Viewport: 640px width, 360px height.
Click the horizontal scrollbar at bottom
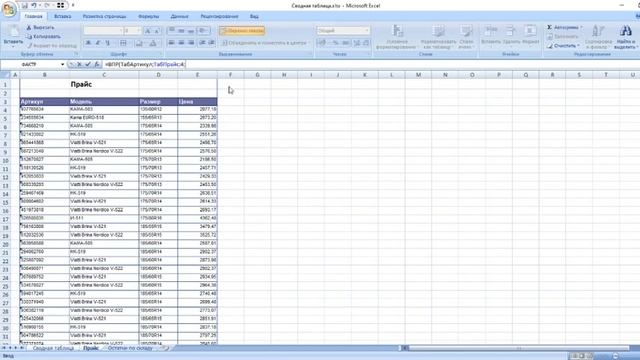pyautogui.click(x=518, y=348)
